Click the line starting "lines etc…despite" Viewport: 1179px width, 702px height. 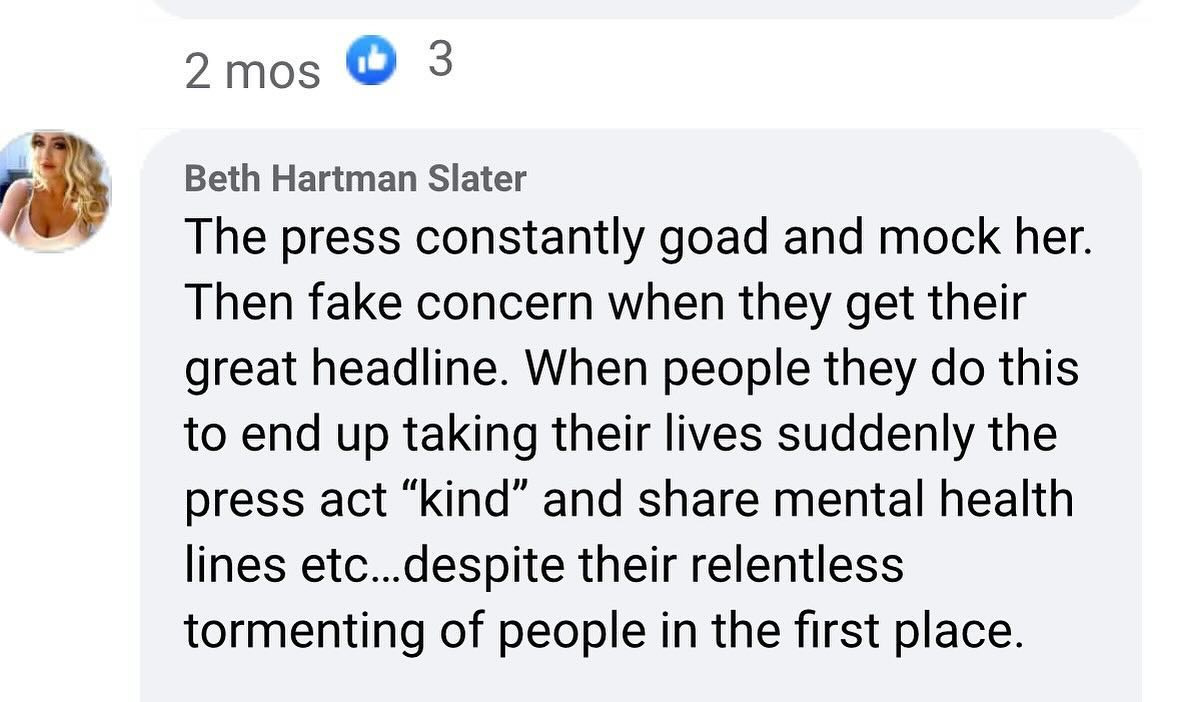[x=543, y=564]
